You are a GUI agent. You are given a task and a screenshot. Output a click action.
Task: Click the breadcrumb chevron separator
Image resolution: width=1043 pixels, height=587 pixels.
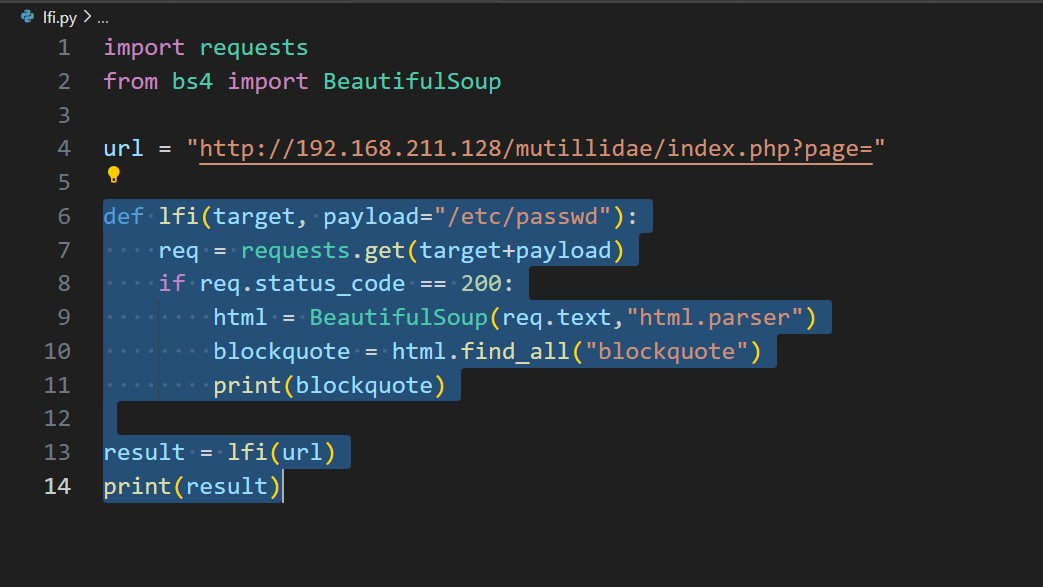pos(87,17)
